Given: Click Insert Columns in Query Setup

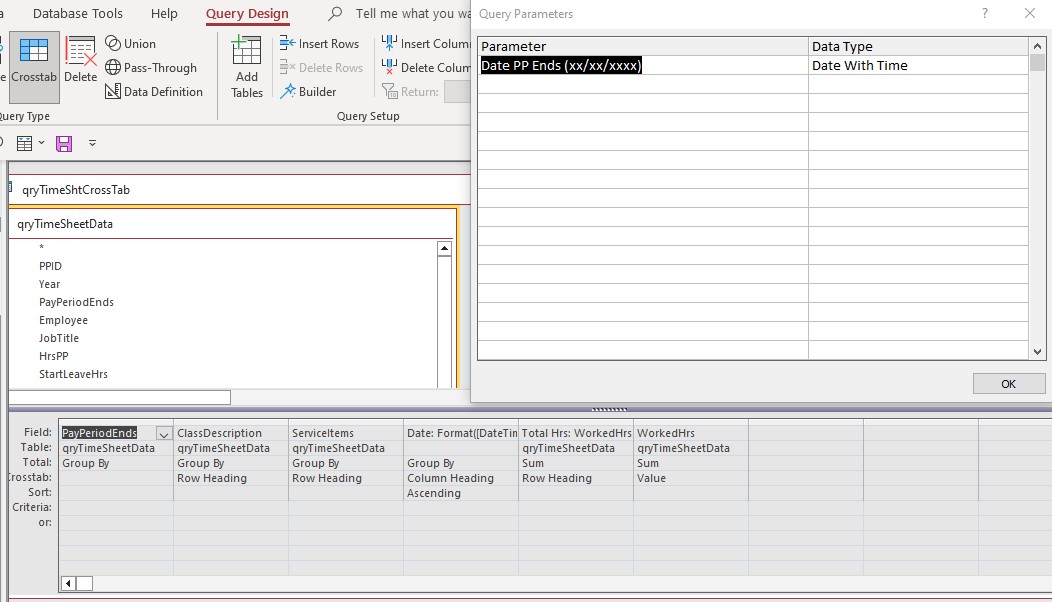Looking at the screenshot, I should tap(430, 43).
